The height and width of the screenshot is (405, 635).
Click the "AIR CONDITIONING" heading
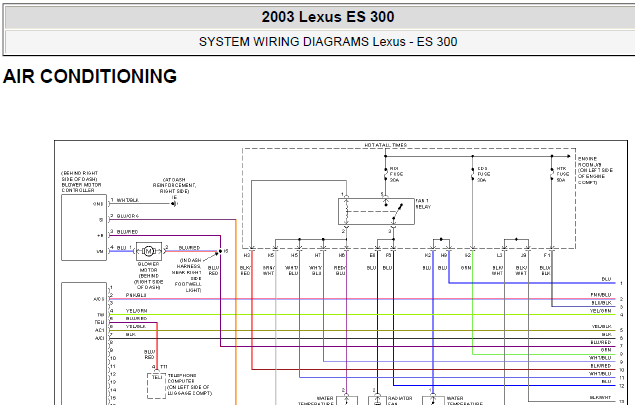click(x=90, y=76)
